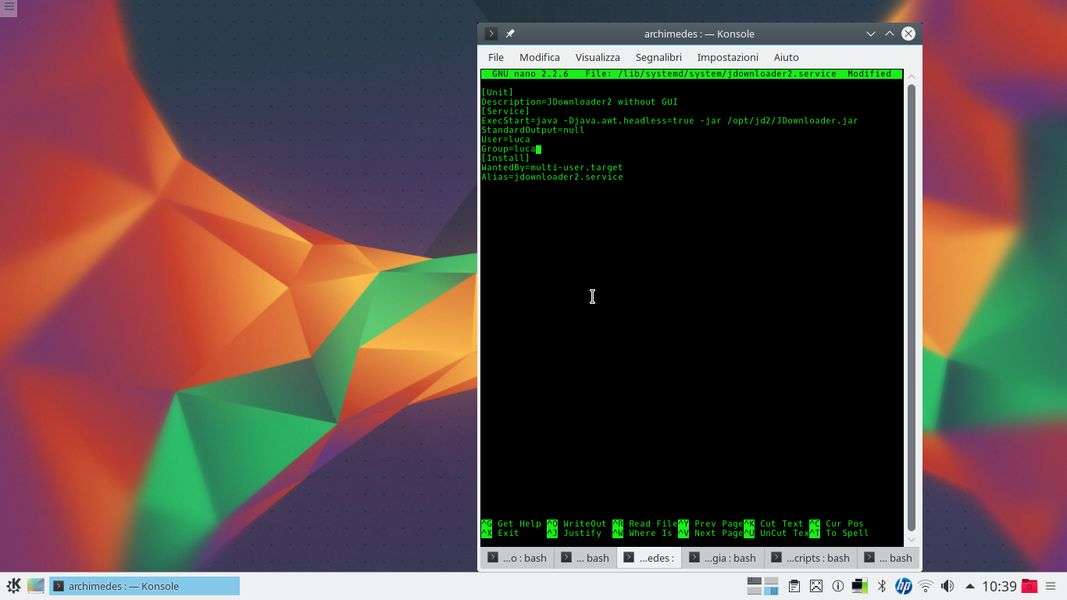This screenshot has width=1067, height=600.
Task: Click the Bluetooth tray icon
Action: (881, 586)
